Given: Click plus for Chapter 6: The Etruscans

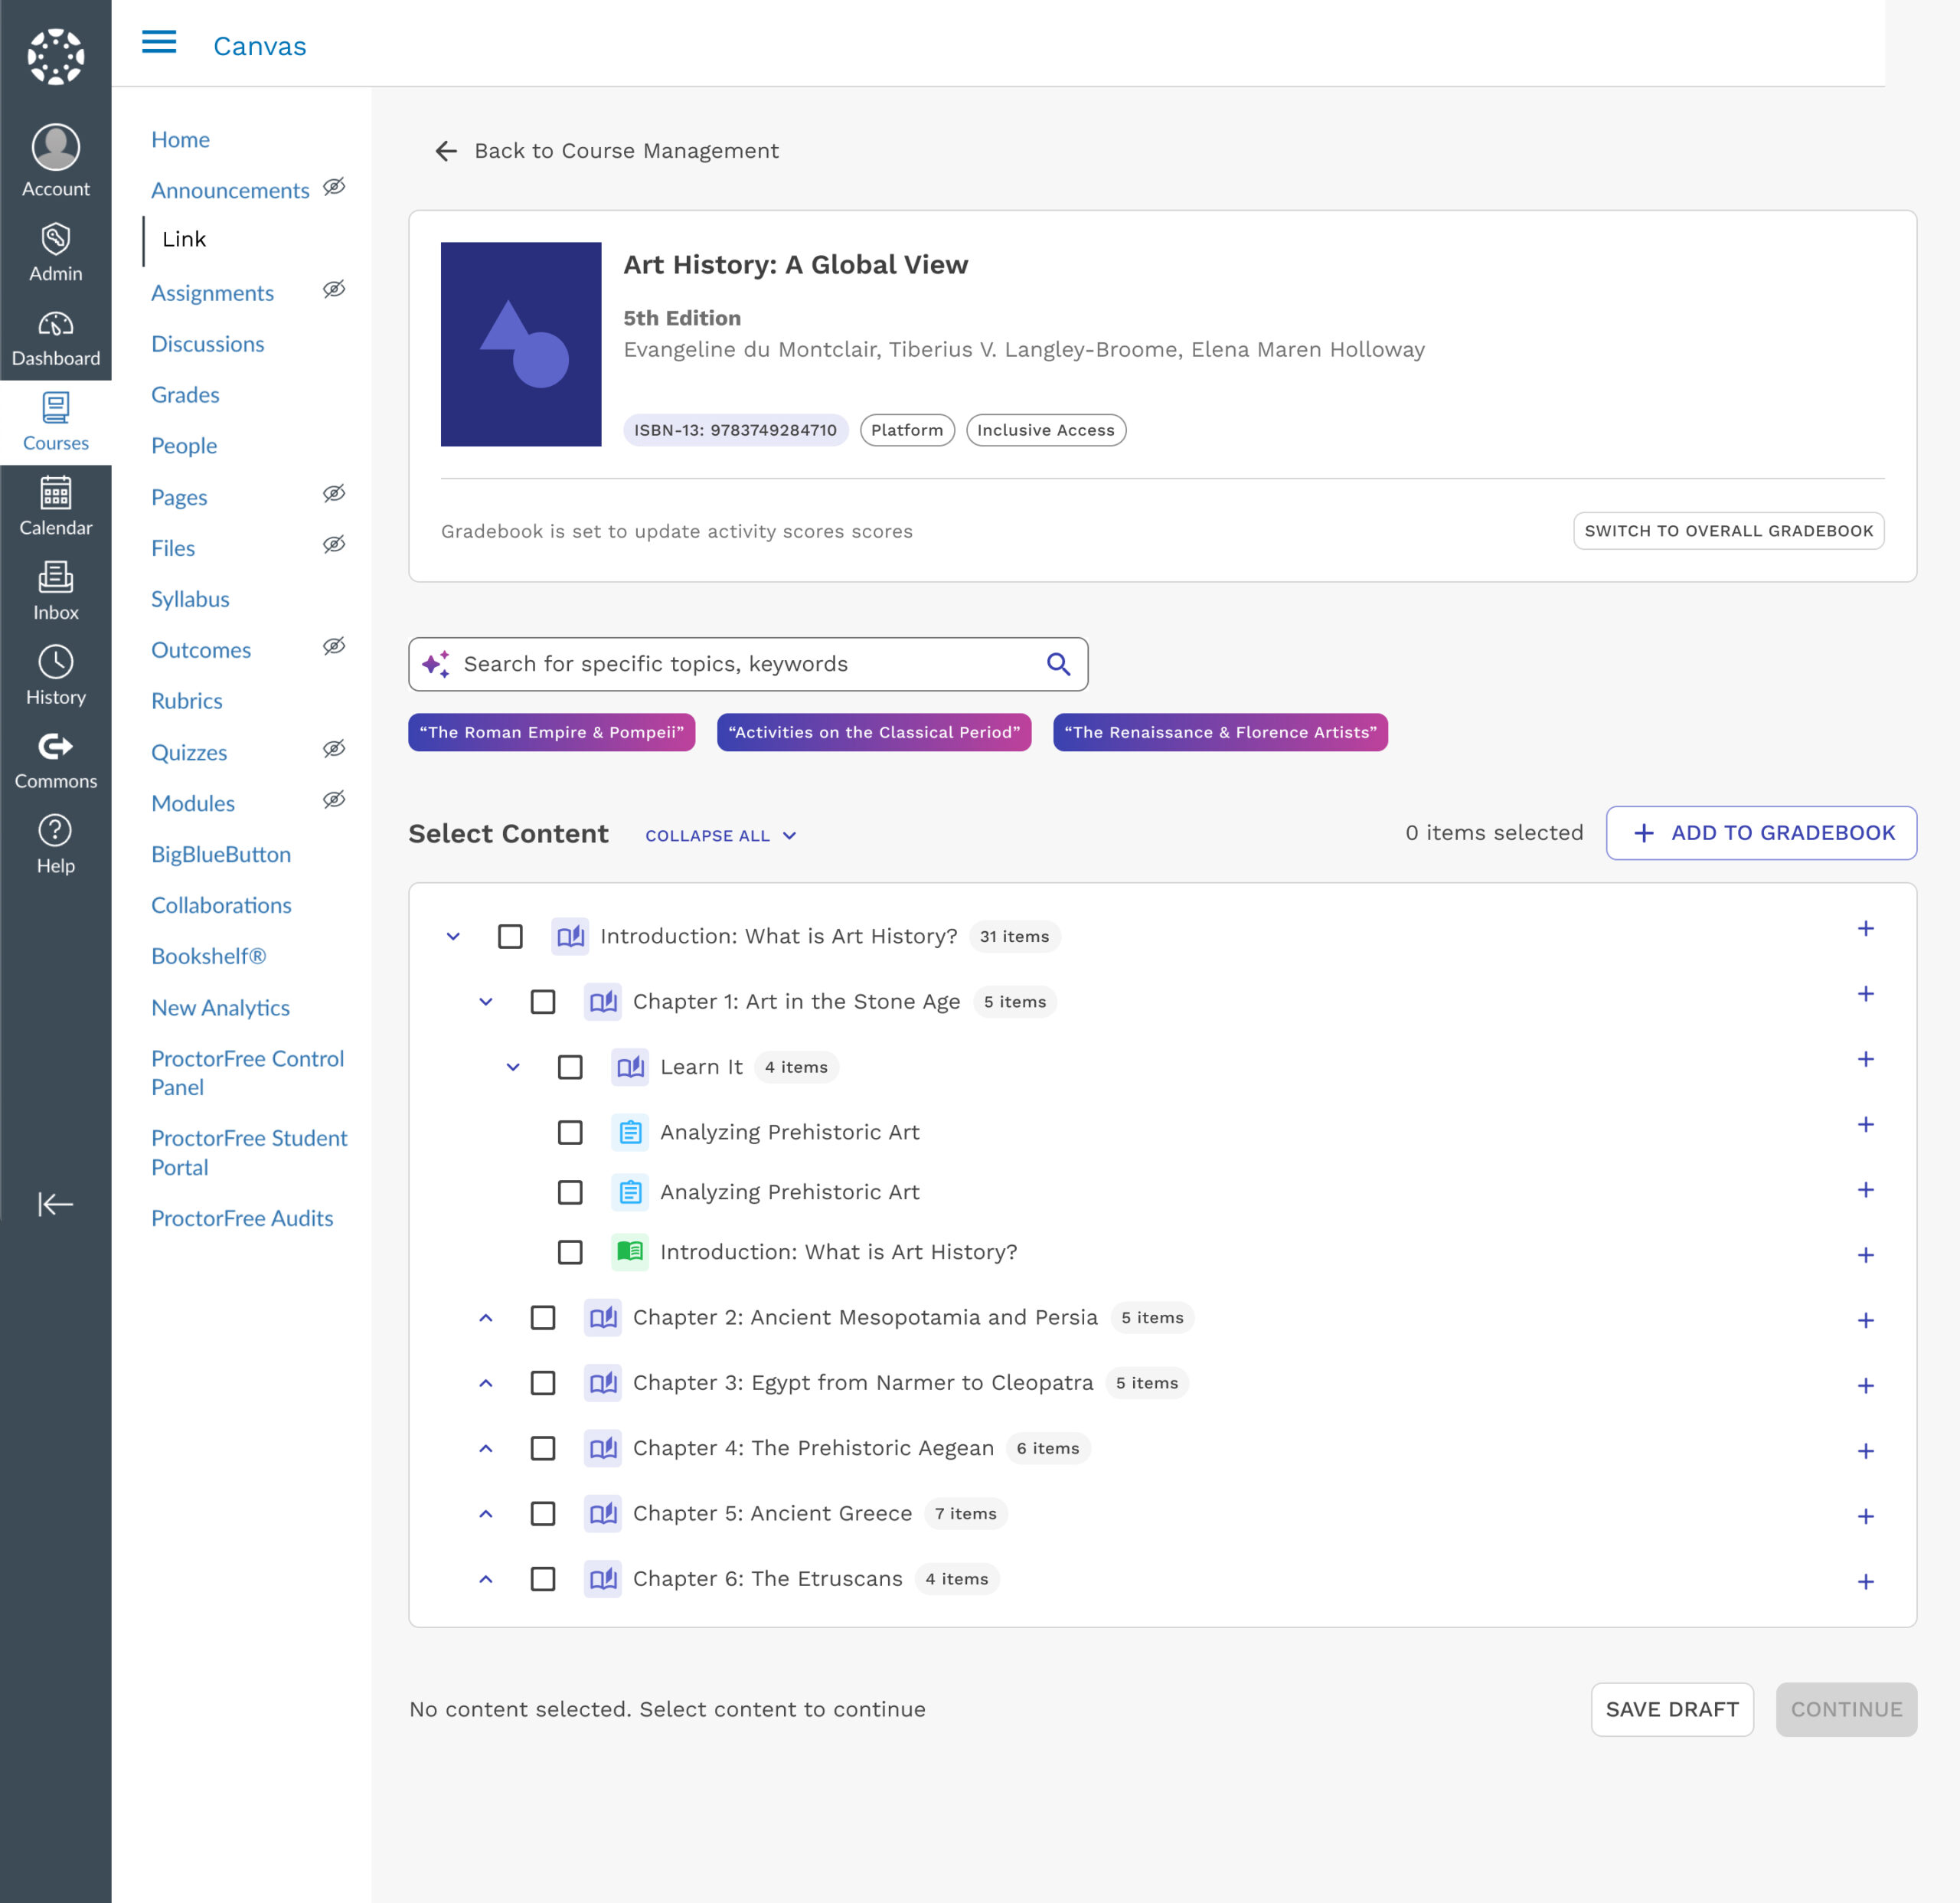Looking at the screenshot, I should click(1865, 1582).
